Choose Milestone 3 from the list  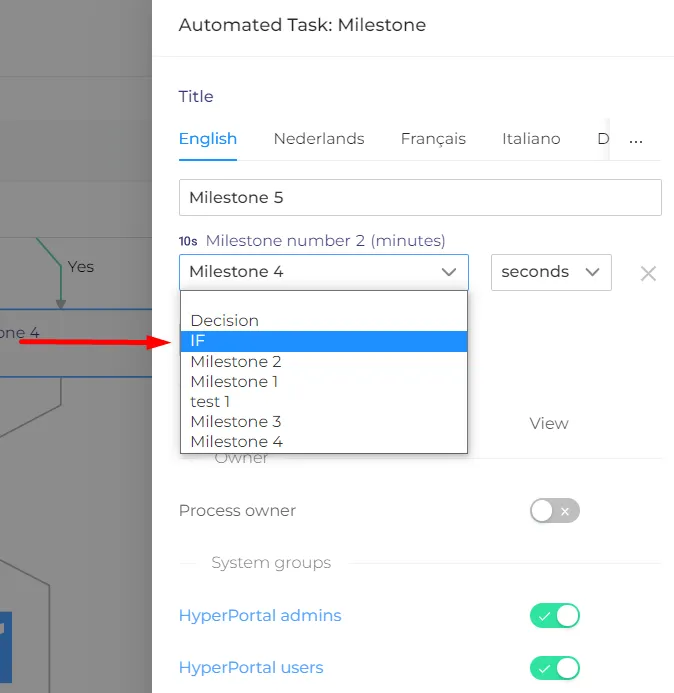pos(324,421)
